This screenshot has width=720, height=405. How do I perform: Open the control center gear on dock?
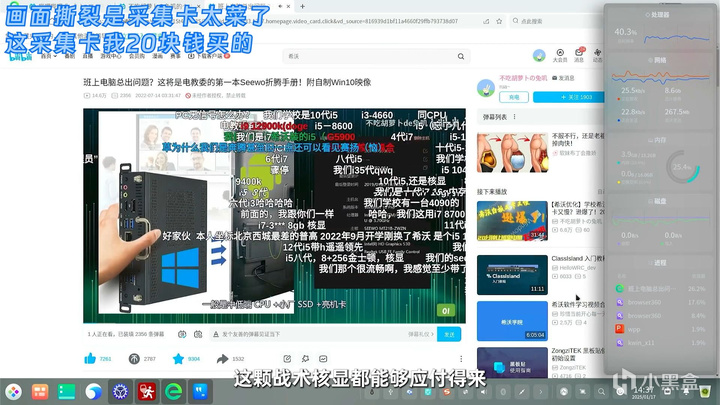[x=120, y=392]
